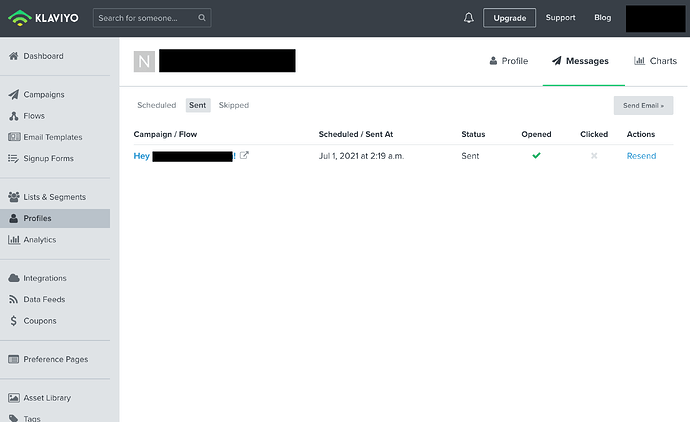Click the N profile avatar
This screenshot has width=690, height=422.
144,61
